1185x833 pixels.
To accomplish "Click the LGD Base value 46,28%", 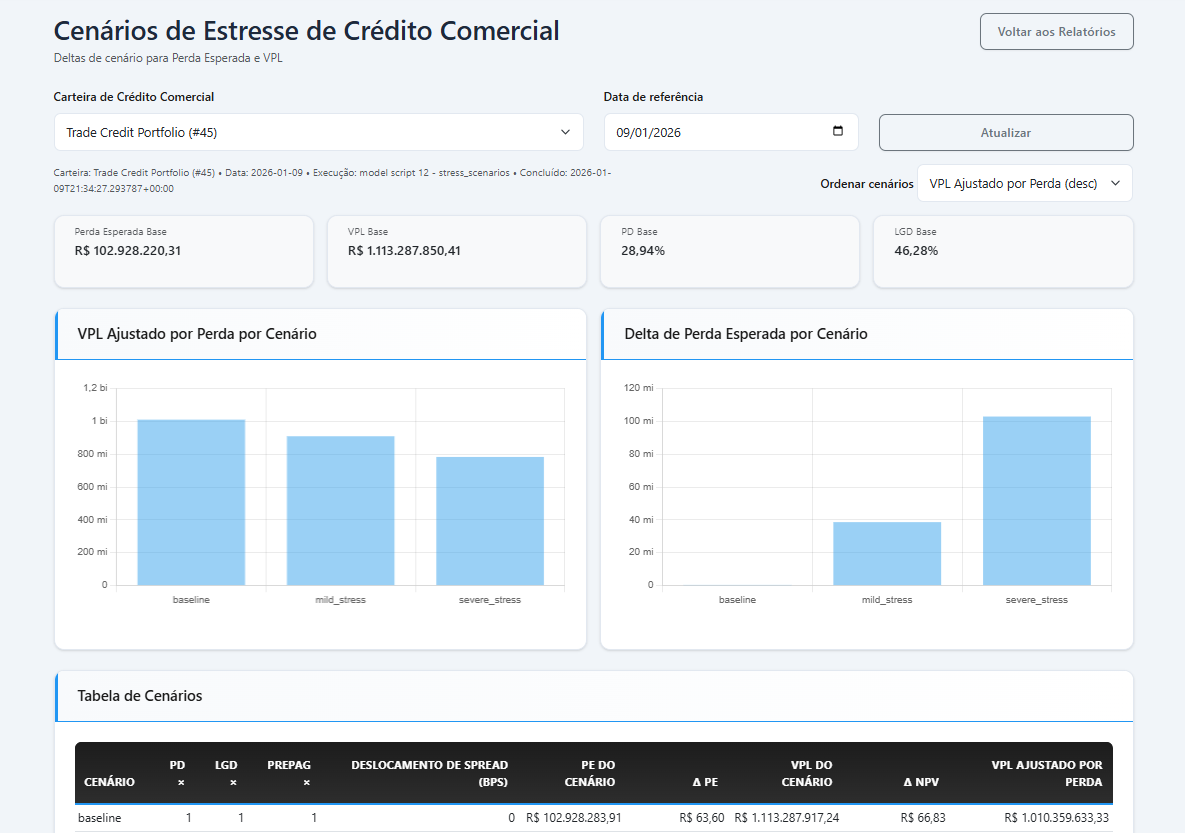I will pos(916,251).
